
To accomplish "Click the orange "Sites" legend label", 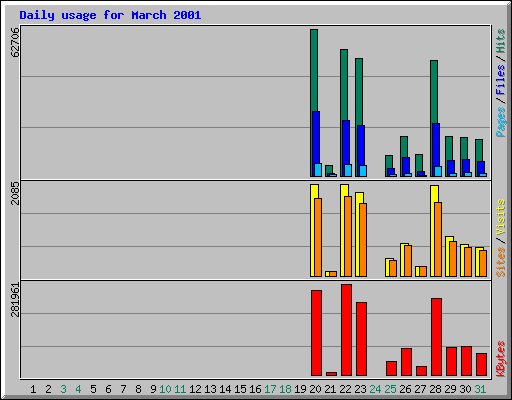I will [x=500, y=262].
